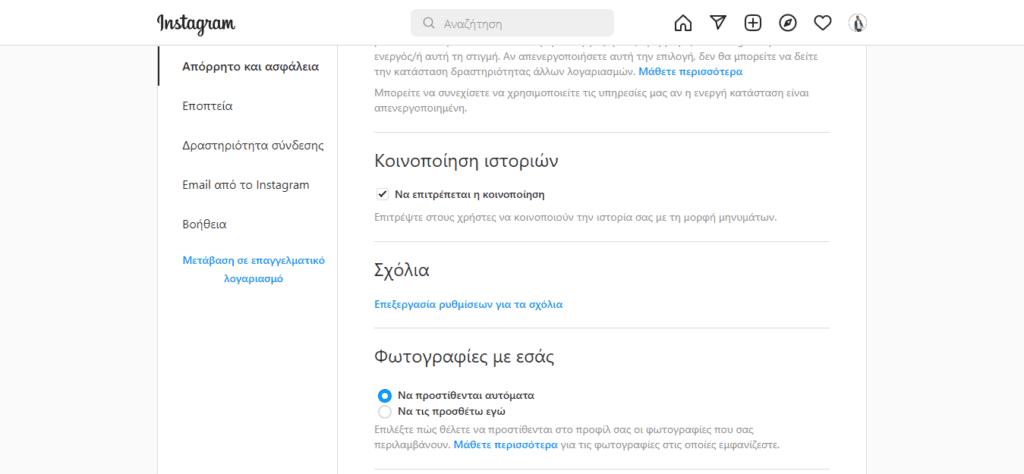
Task: Open the profile avatar menu
Action: click(857, 23)
